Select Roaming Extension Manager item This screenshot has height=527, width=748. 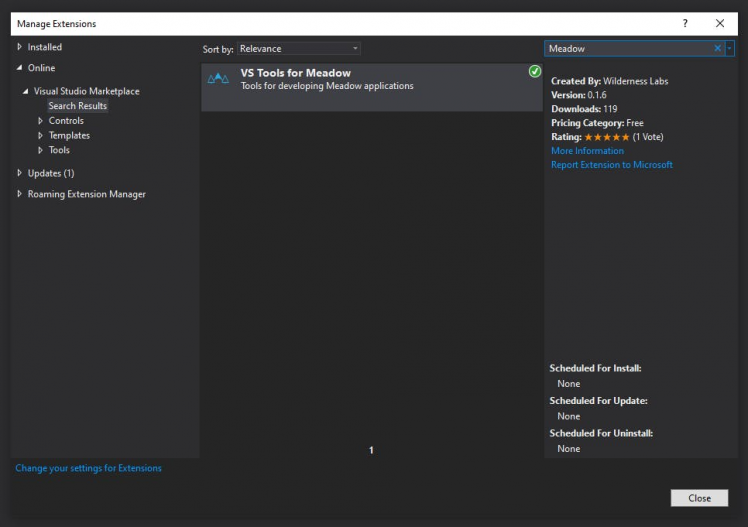(86, 194)
